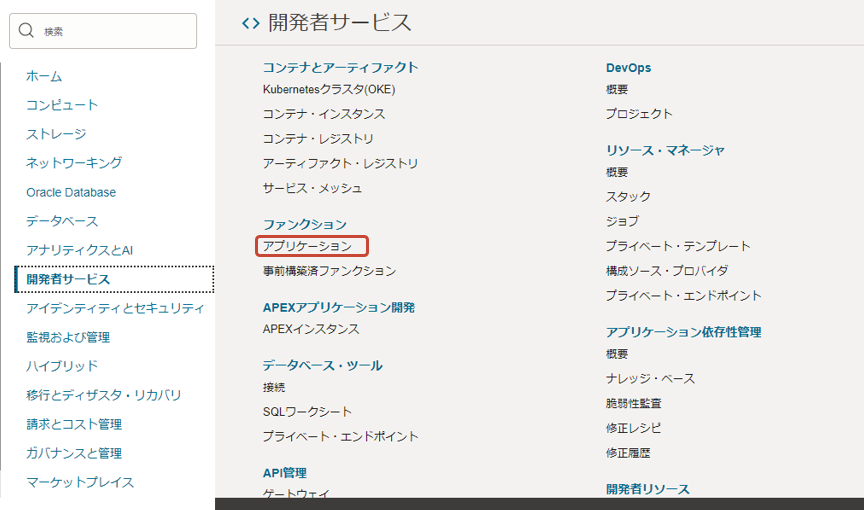
Task: Open コンテナ・レジストリ link
Action: point(318,139)
